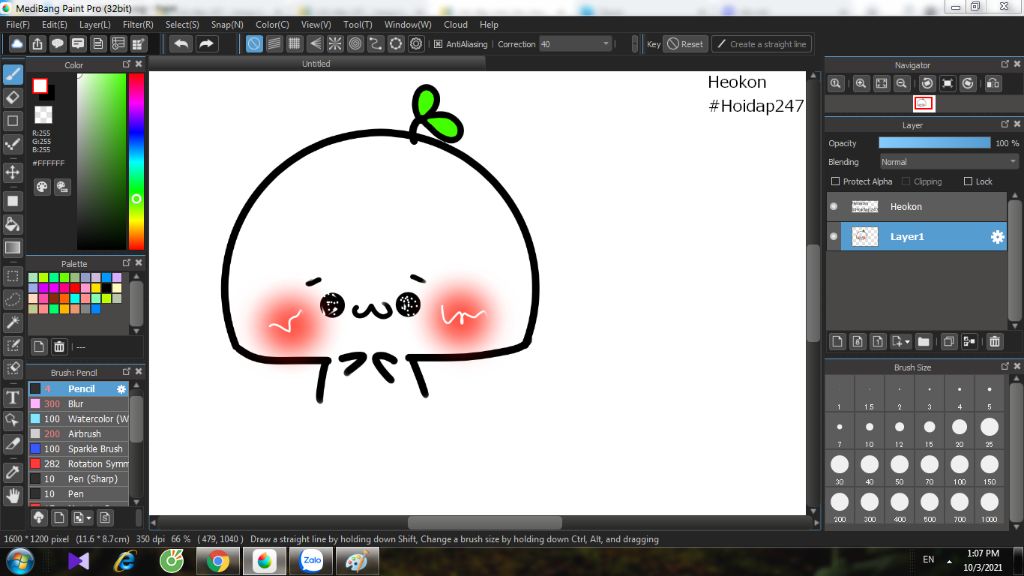Viewport: 1024px width, 576px height.
Task: Select the Move tool
Action: pos(12,172)
